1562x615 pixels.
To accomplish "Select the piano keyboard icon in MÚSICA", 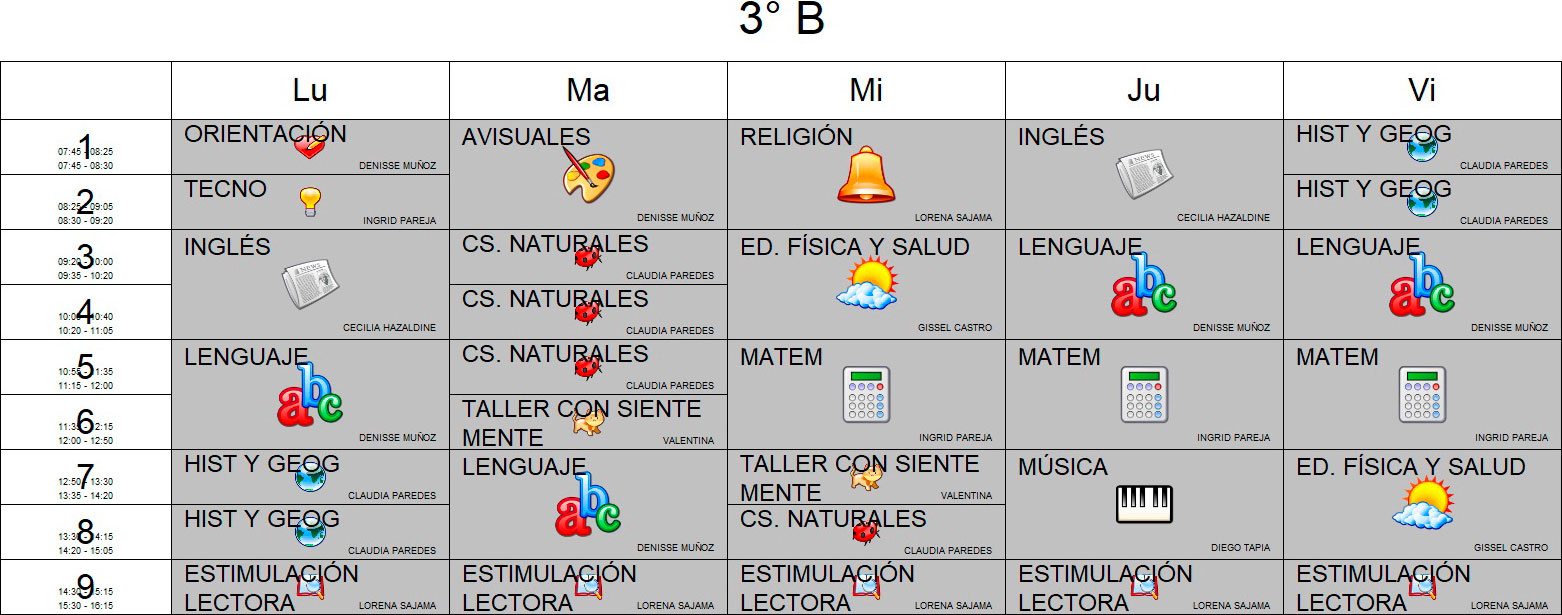I will point(1144,505).
